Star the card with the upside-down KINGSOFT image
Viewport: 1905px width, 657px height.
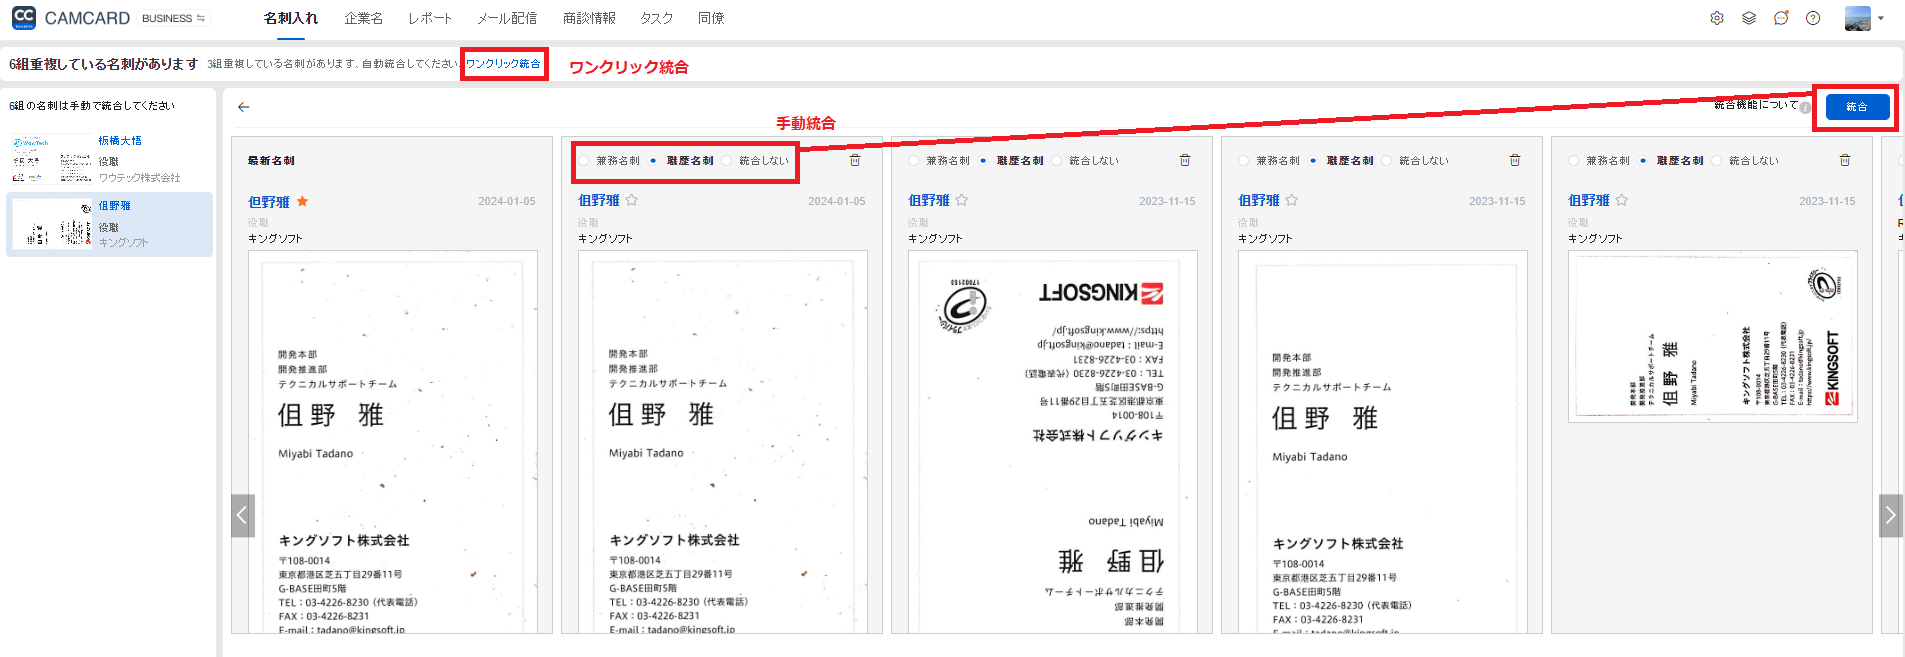pos(962,200)
